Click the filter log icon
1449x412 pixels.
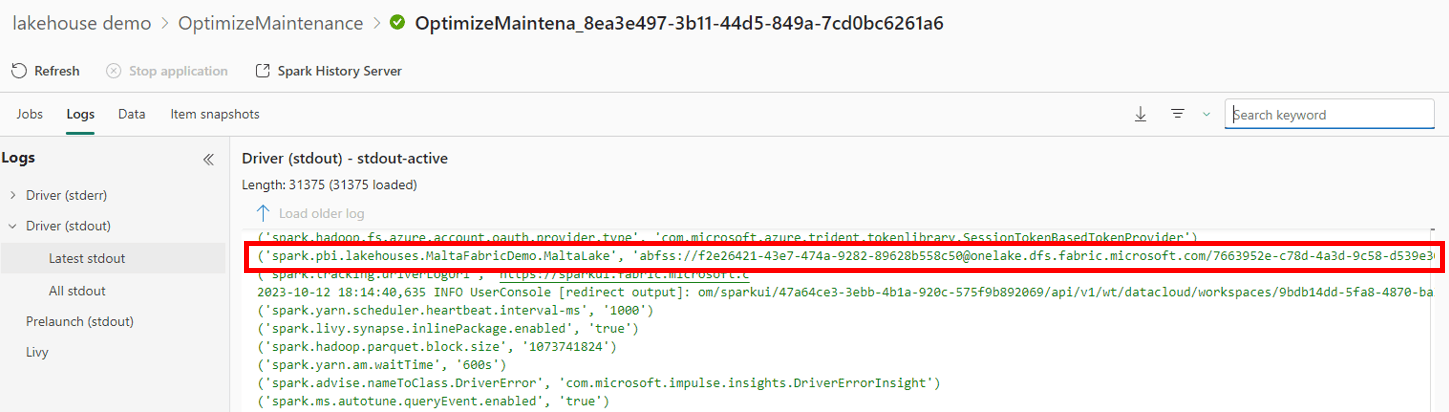(x=1178, y=115)
